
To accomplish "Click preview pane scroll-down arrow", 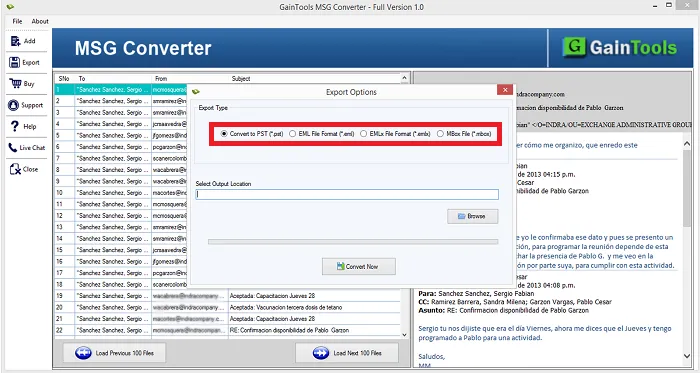I will (x=687, y=356).
